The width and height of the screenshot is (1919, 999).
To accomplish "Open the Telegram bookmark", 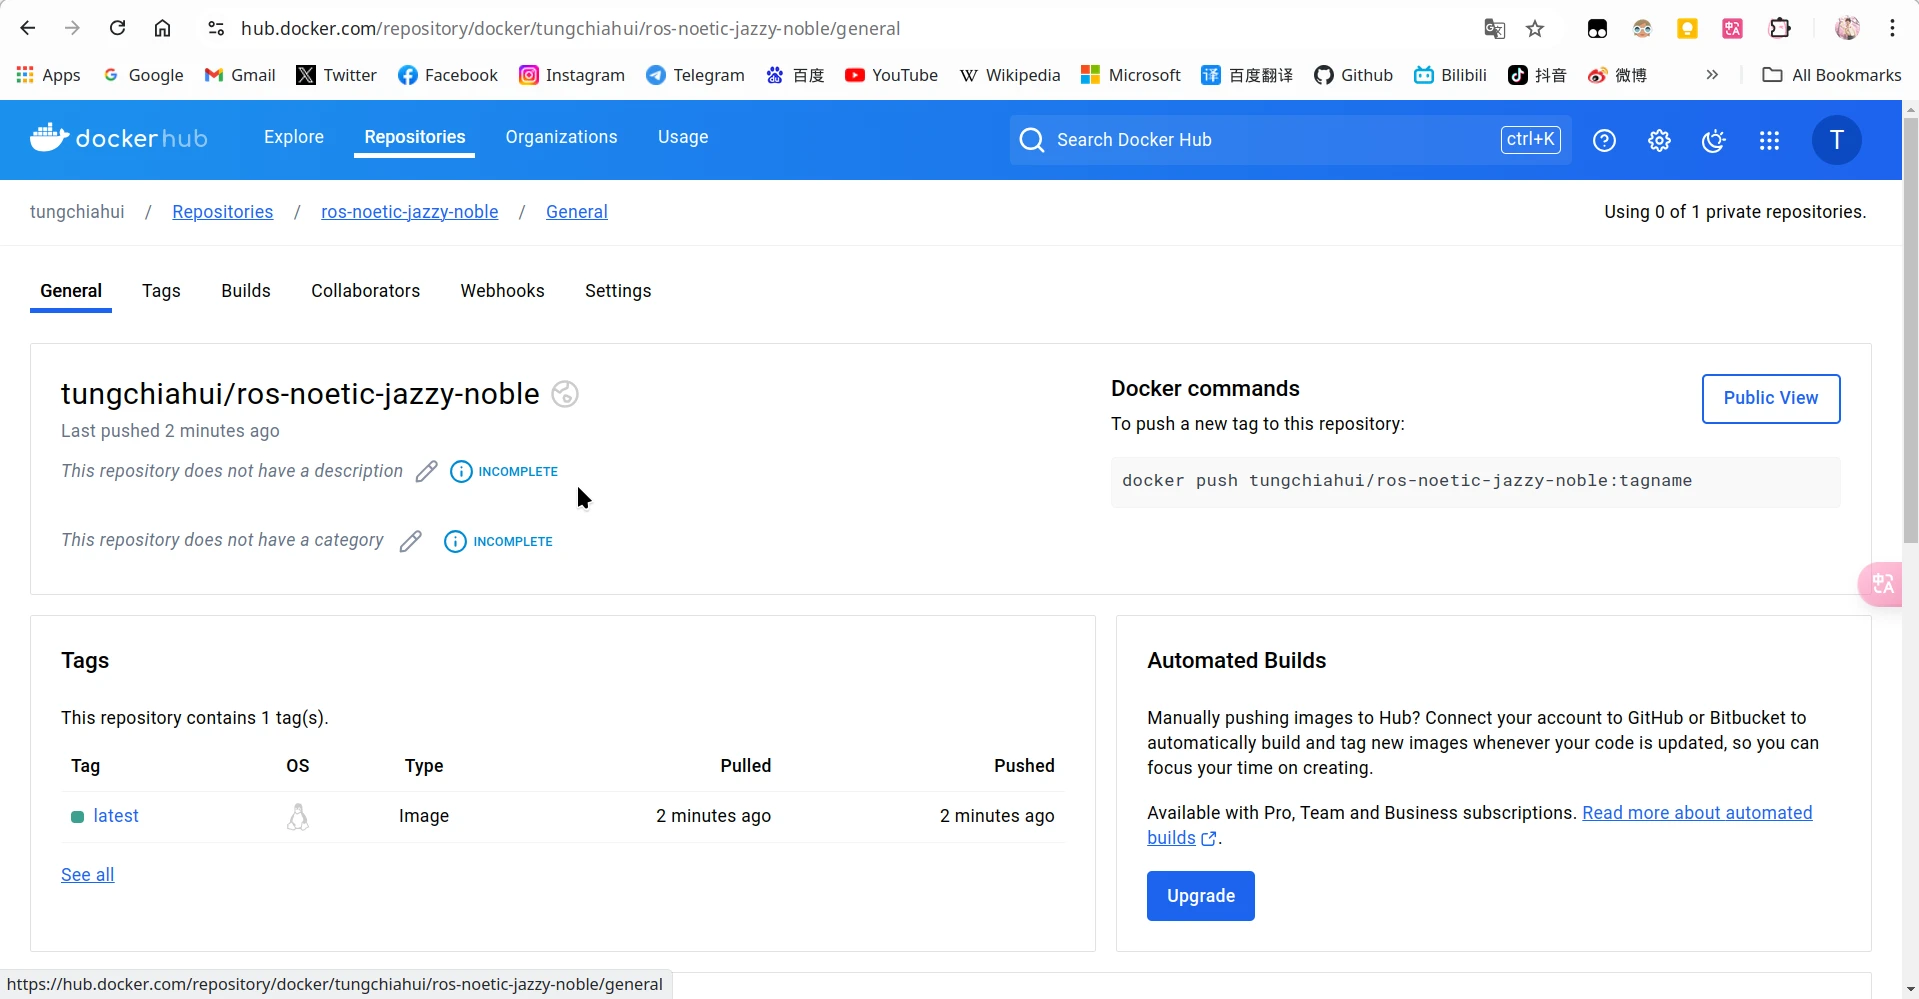I will (x=695, y=75).
